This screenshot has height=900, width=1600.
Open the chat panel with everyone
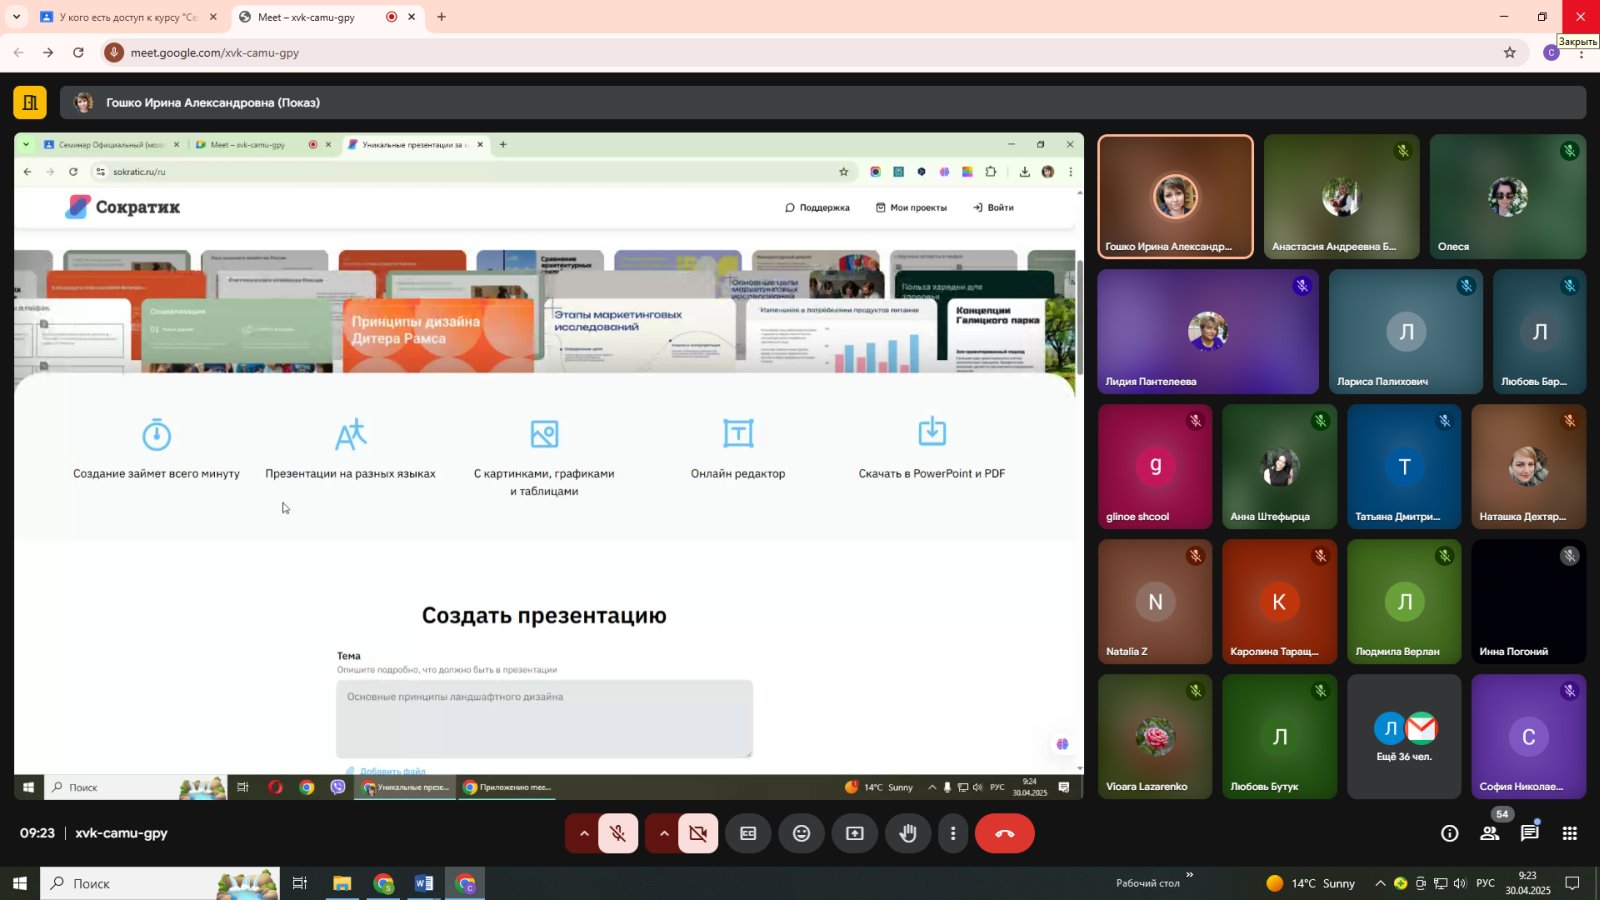(1530, 833)
